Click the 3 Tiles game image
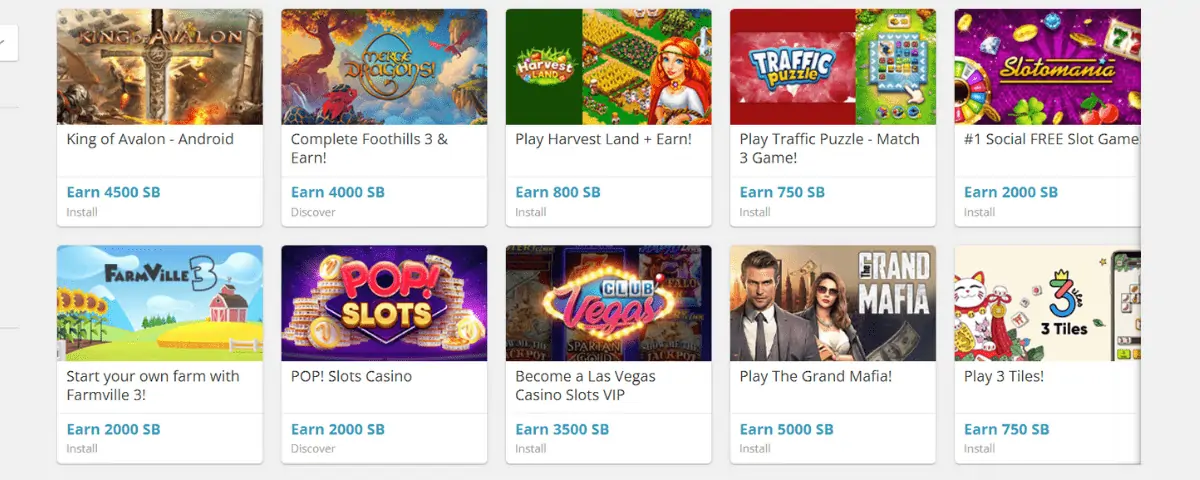 coord(1047,303)
